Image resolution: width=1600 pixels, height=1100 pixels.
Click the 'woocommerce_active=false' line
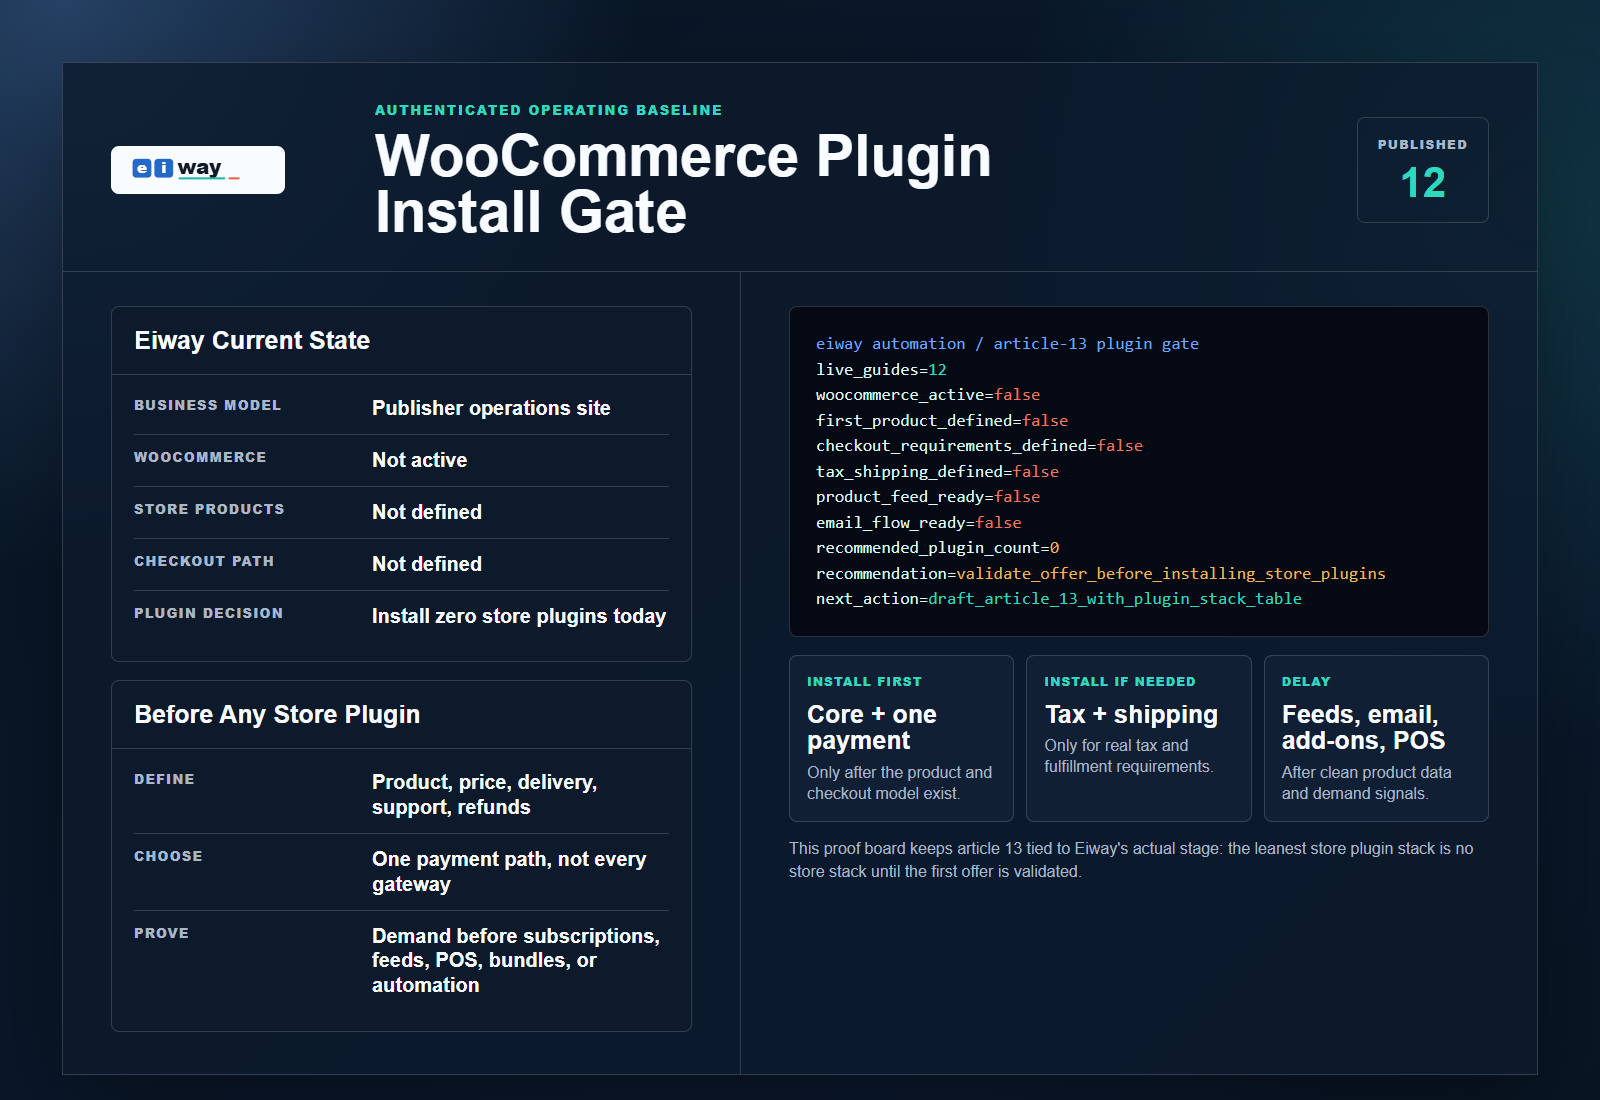pos(928,395)
